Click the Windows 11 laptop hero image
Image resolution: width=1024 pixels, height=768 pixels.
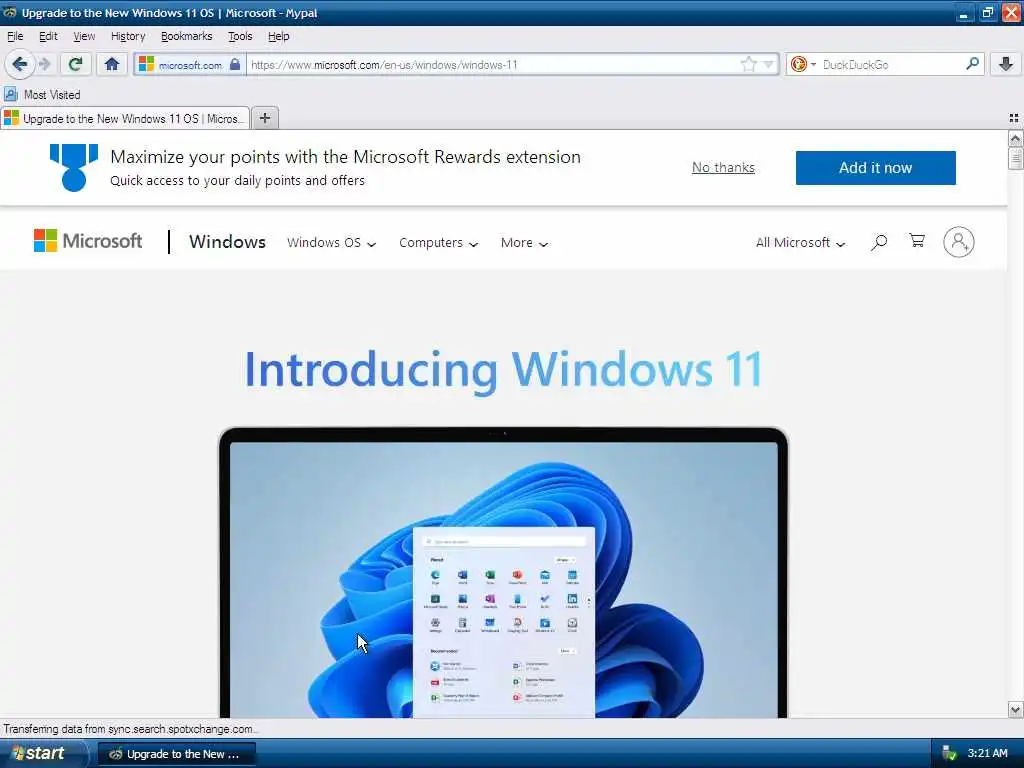[x=503, y=573]
